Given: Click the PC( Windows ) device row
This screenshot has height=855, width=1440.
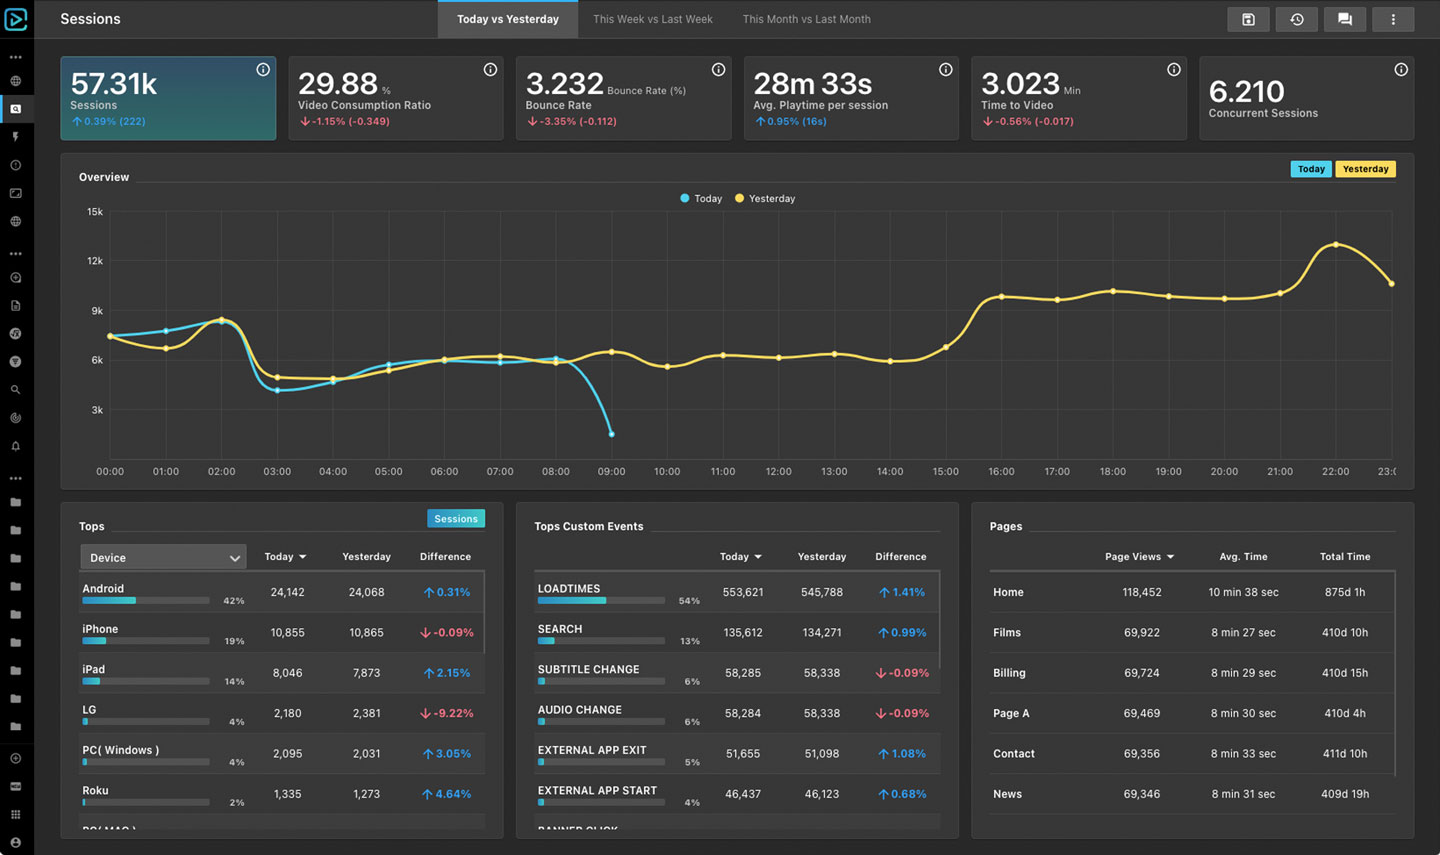Looking at the screenshot, I should click(x=281, y=754).
